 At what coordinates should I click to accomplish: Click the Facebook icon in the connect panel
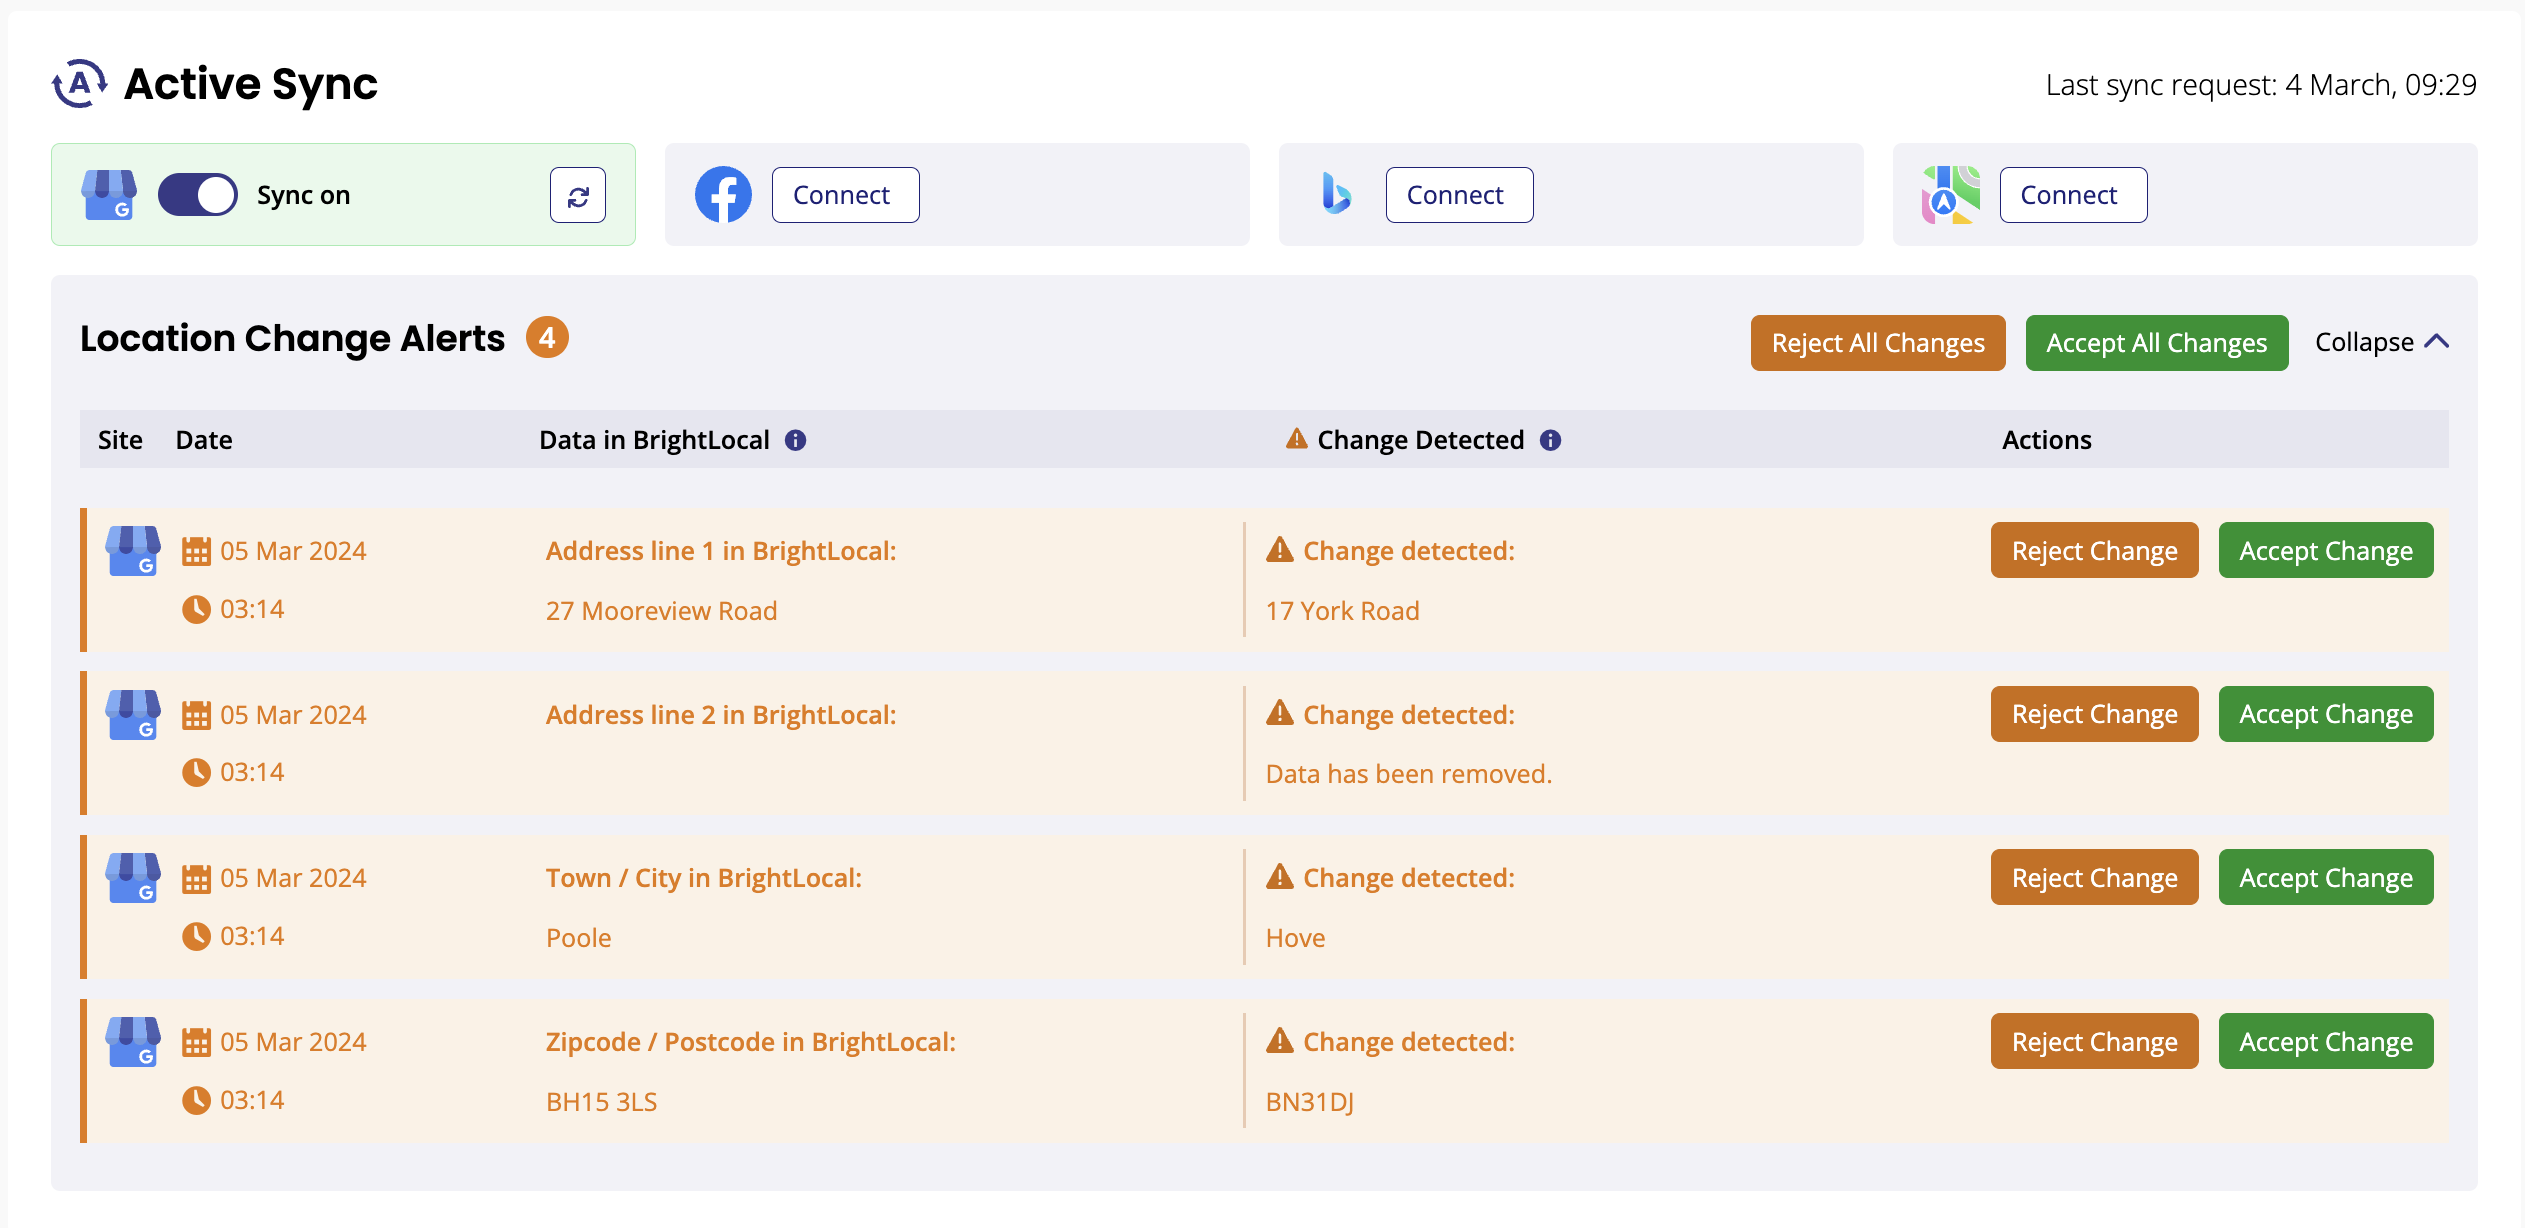tap(723, 194)
